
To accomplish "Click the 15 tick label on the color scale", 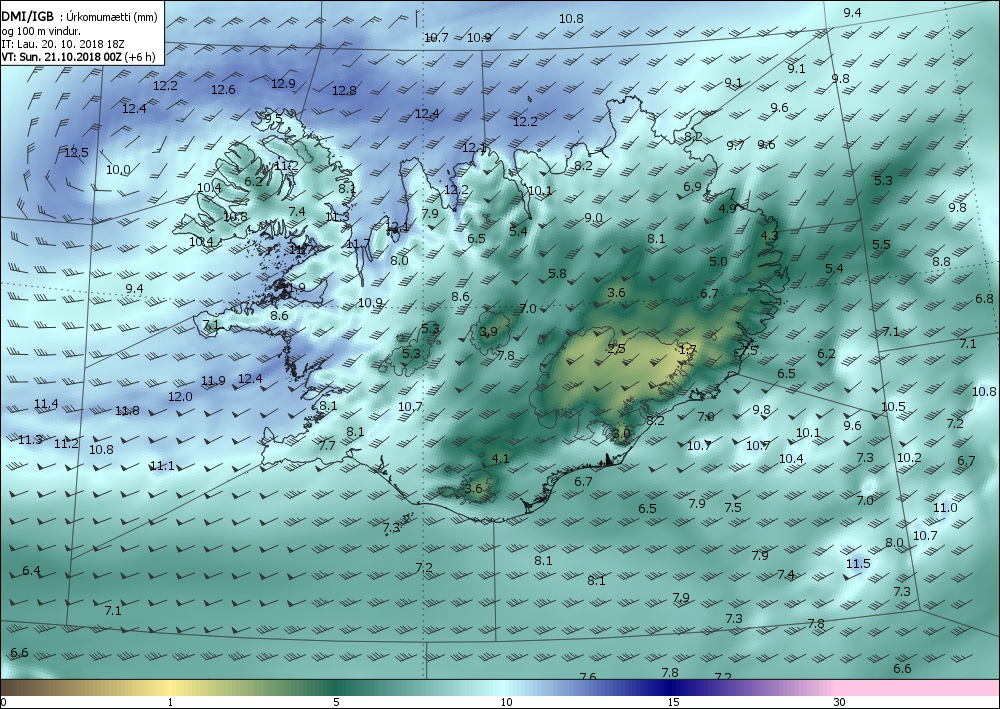I will (x=673, y=702).
